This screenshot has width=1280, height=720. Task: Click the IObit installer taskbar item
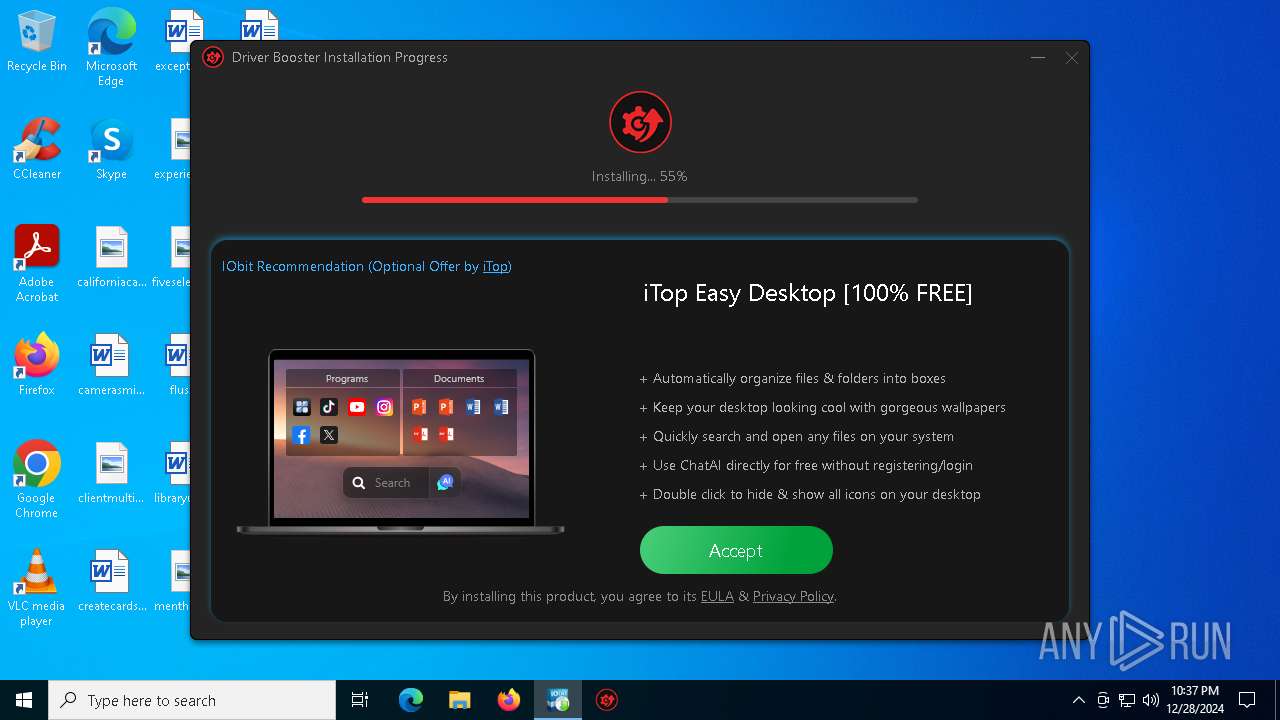(x=557, y=700)
